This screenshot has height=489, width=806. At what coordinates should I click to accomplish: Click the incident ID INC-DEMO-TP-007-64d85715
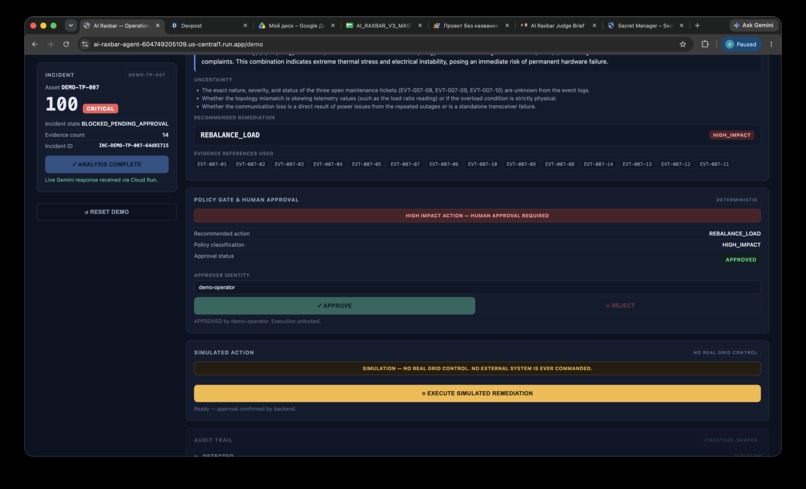[134, 146]
